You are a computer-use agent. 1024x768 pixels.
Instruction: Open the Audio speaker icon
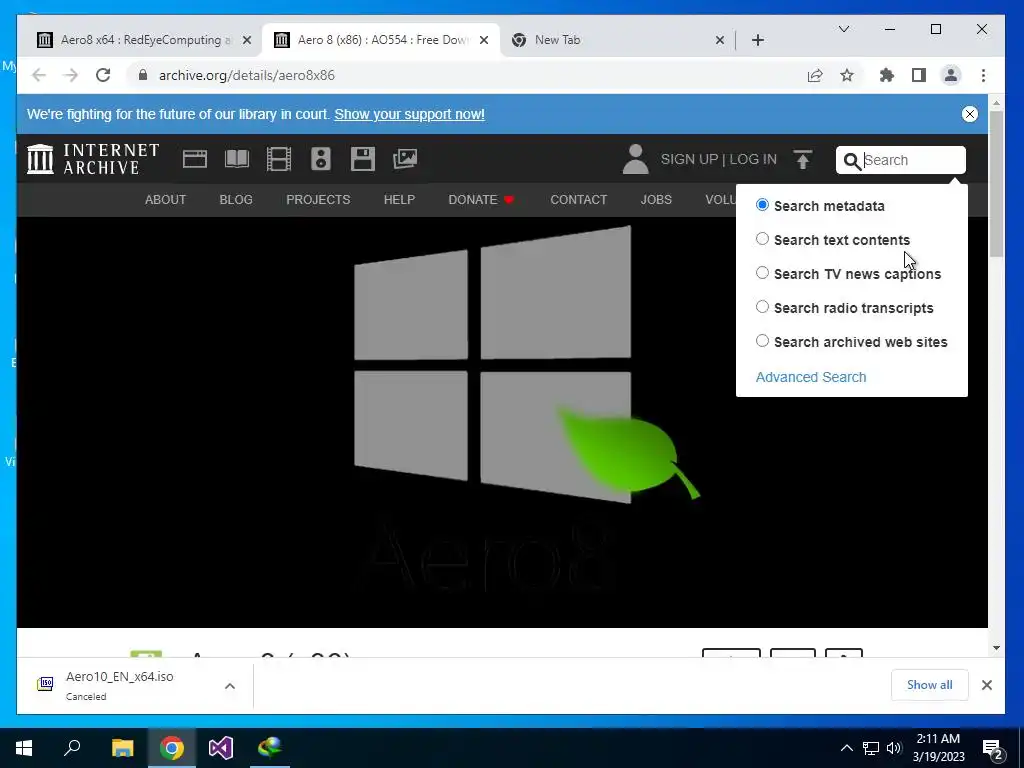pyautogui.click(x=321, y=159)
